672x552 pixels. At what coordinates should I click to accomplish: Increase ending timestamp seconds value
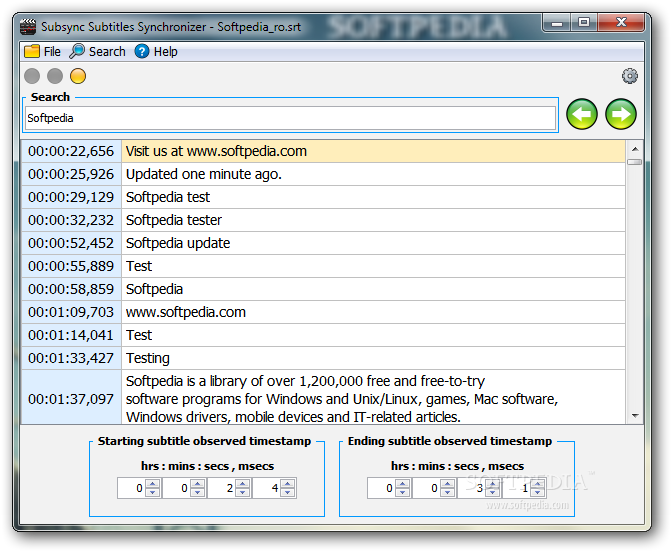(492, 483)
